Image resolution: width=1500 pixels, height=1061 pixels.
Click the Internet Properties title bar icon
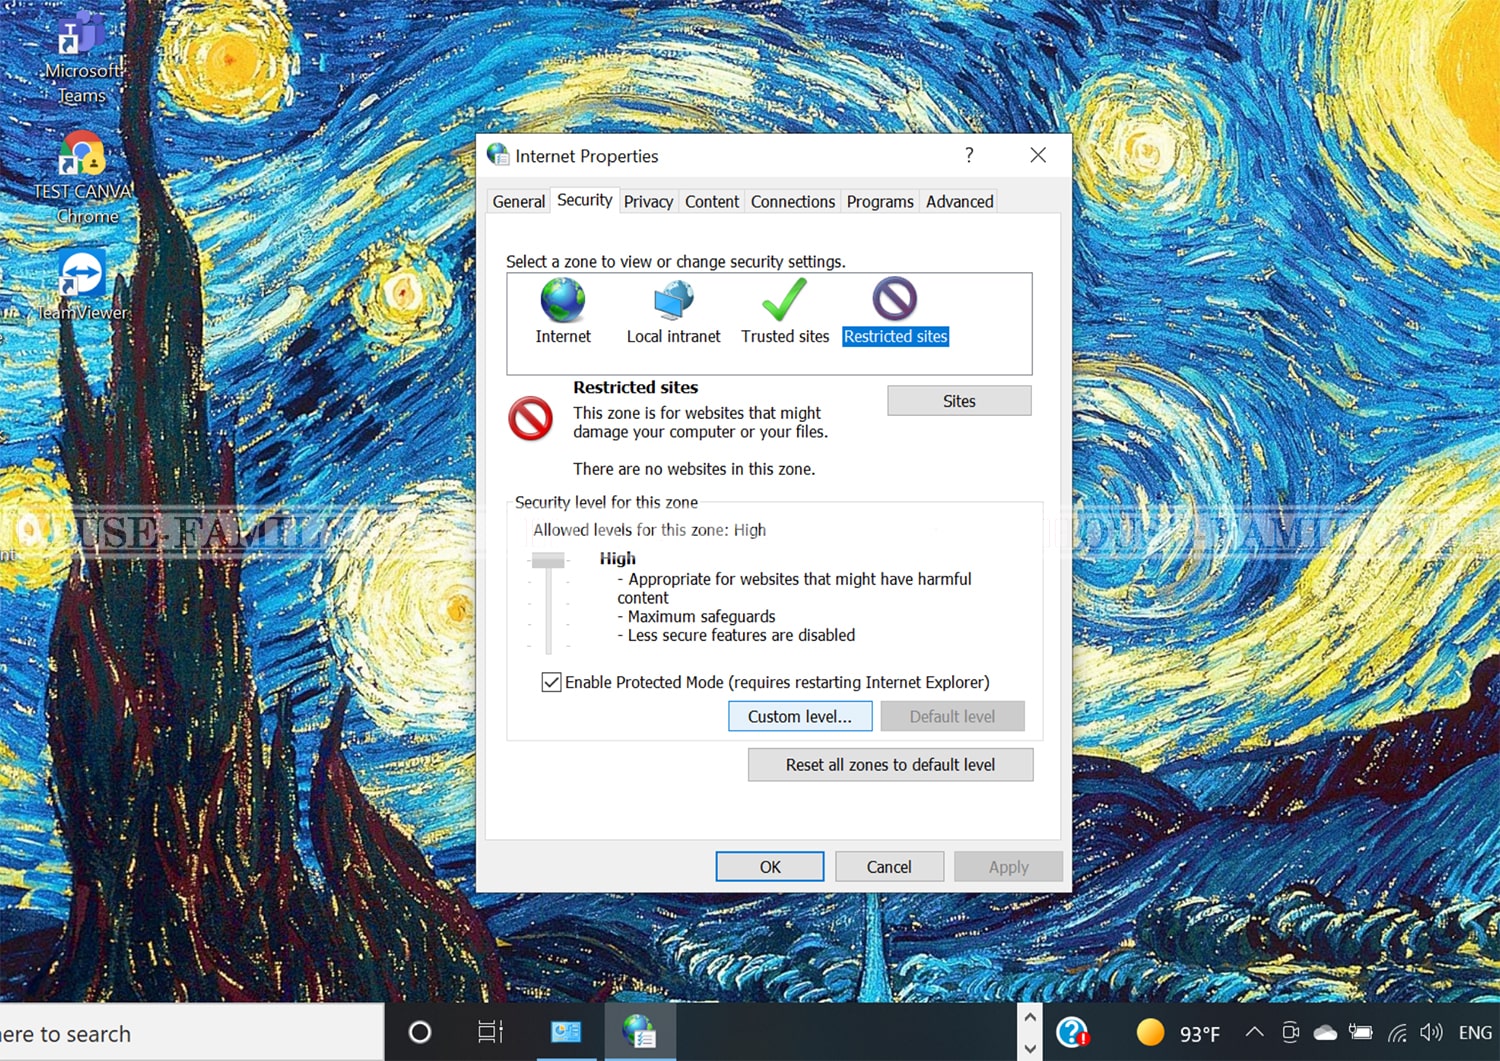pyautogui.click(x=498, y=155)
